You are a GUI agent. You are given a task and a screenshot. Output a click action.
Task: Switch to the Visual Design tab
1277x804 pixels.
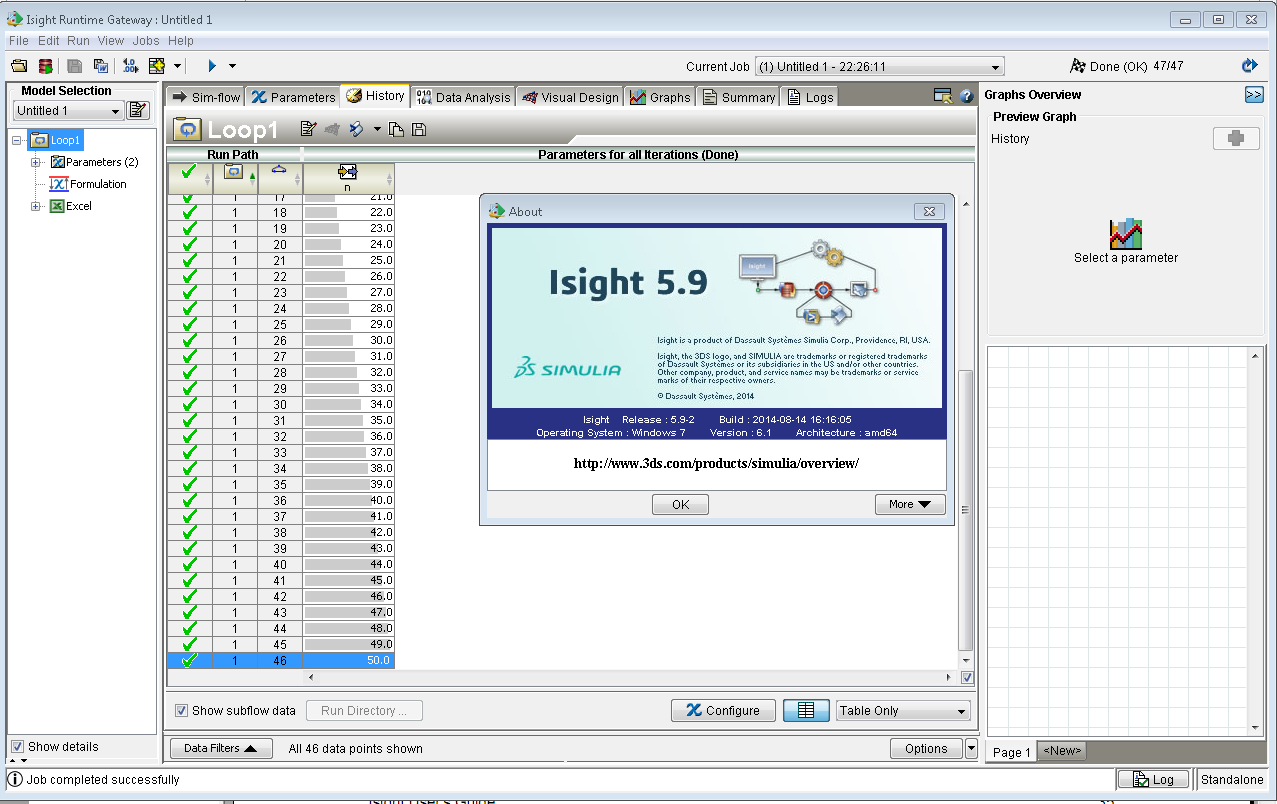[x=570, y=97]
